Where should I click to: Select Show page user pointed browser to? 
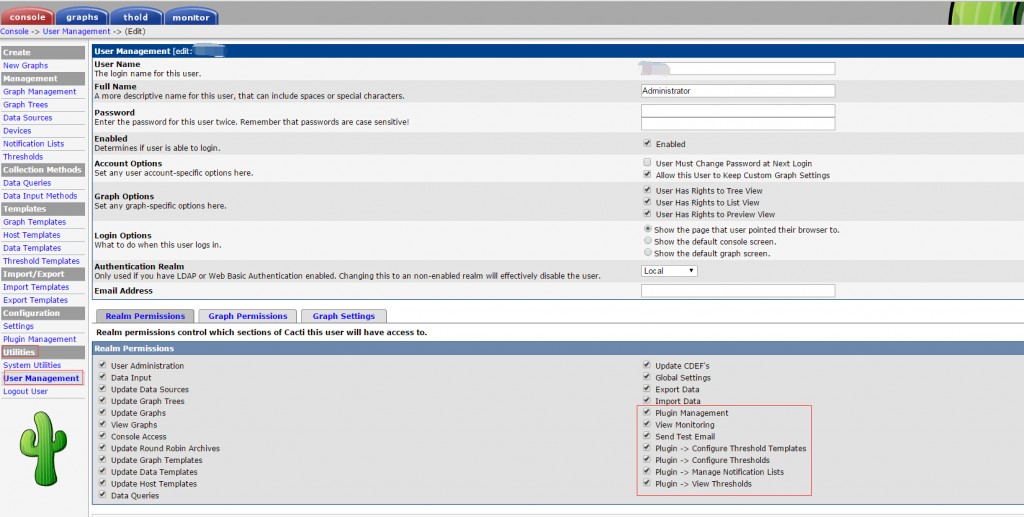(x=648, y=229)
